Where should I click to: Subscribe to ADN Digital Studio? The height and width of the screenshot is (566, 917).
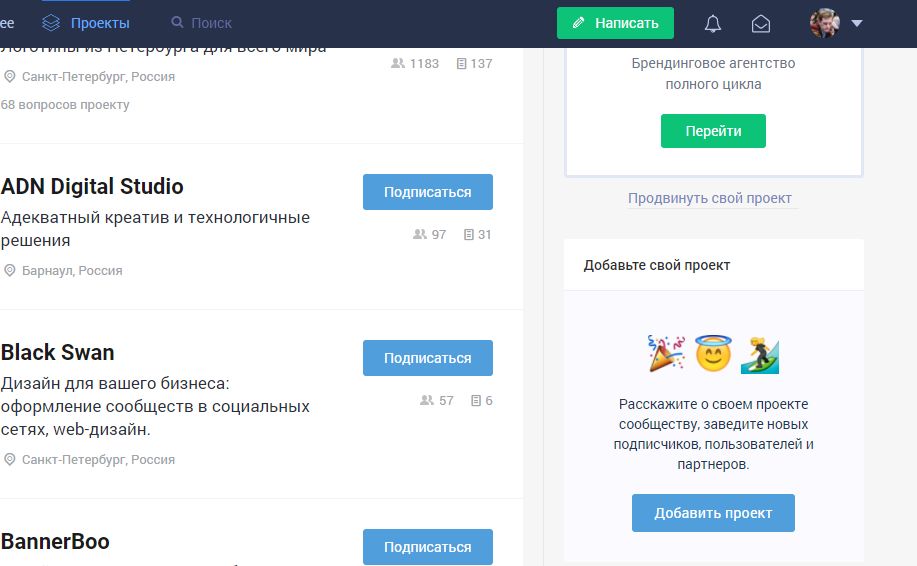pyautogui.click(x=428, y=192)
